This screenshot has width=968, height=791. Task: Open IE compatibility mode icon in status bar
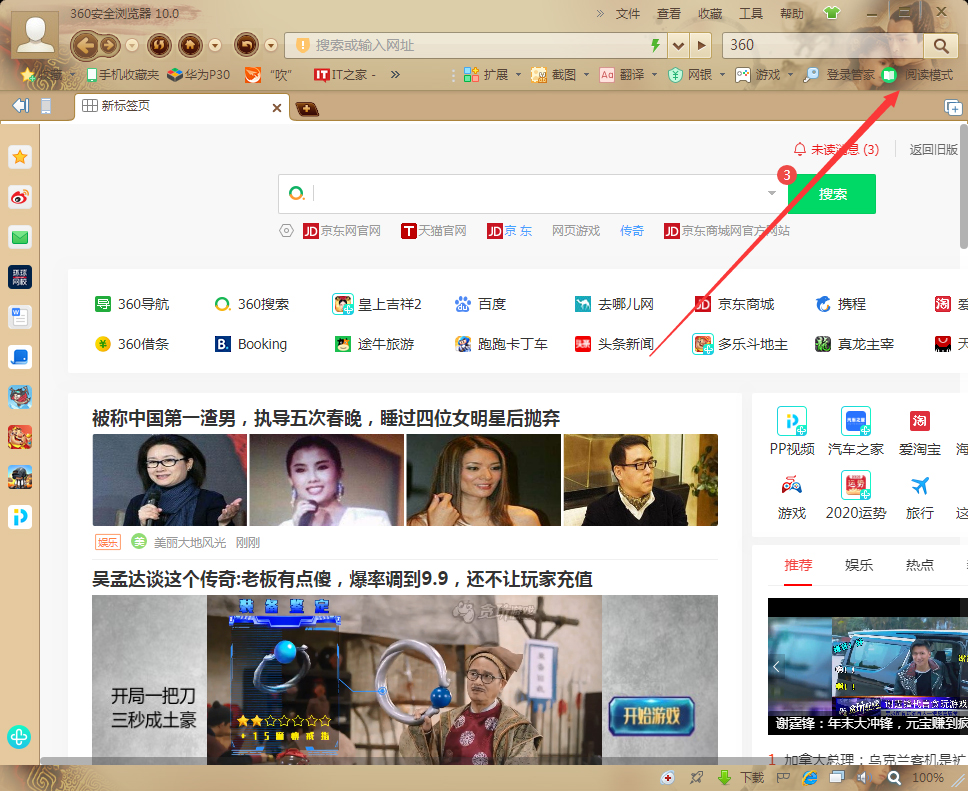tap(808, 778)
